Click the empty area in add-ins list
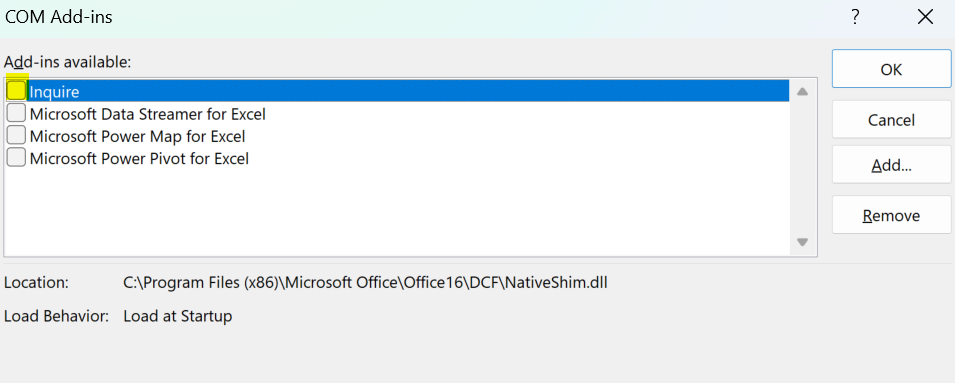This screenshot has width=955, height=383. coord(397,212)
